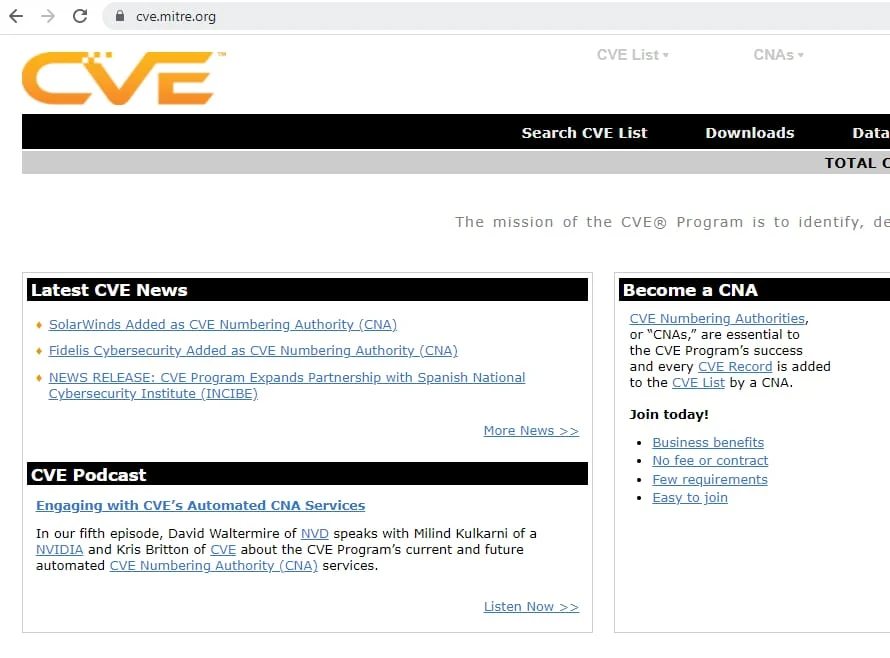Click the orange CVE logo
The height and width of the screenshot is (658, 890).
click(123, 78)
